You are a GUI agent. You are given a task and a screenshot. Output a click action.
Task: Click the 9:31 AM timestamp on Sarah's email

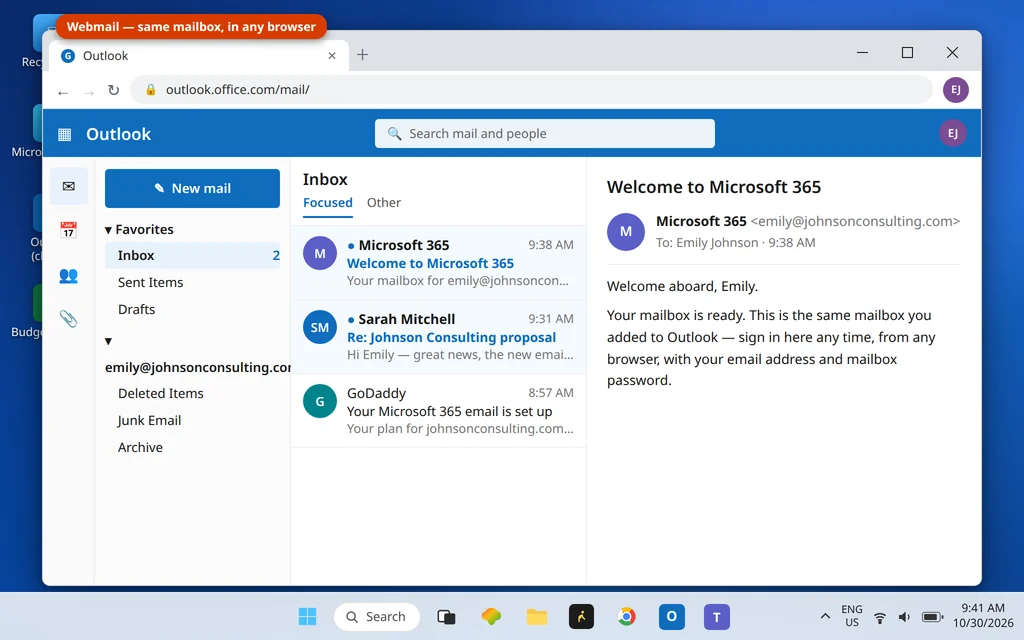(551, 319)
